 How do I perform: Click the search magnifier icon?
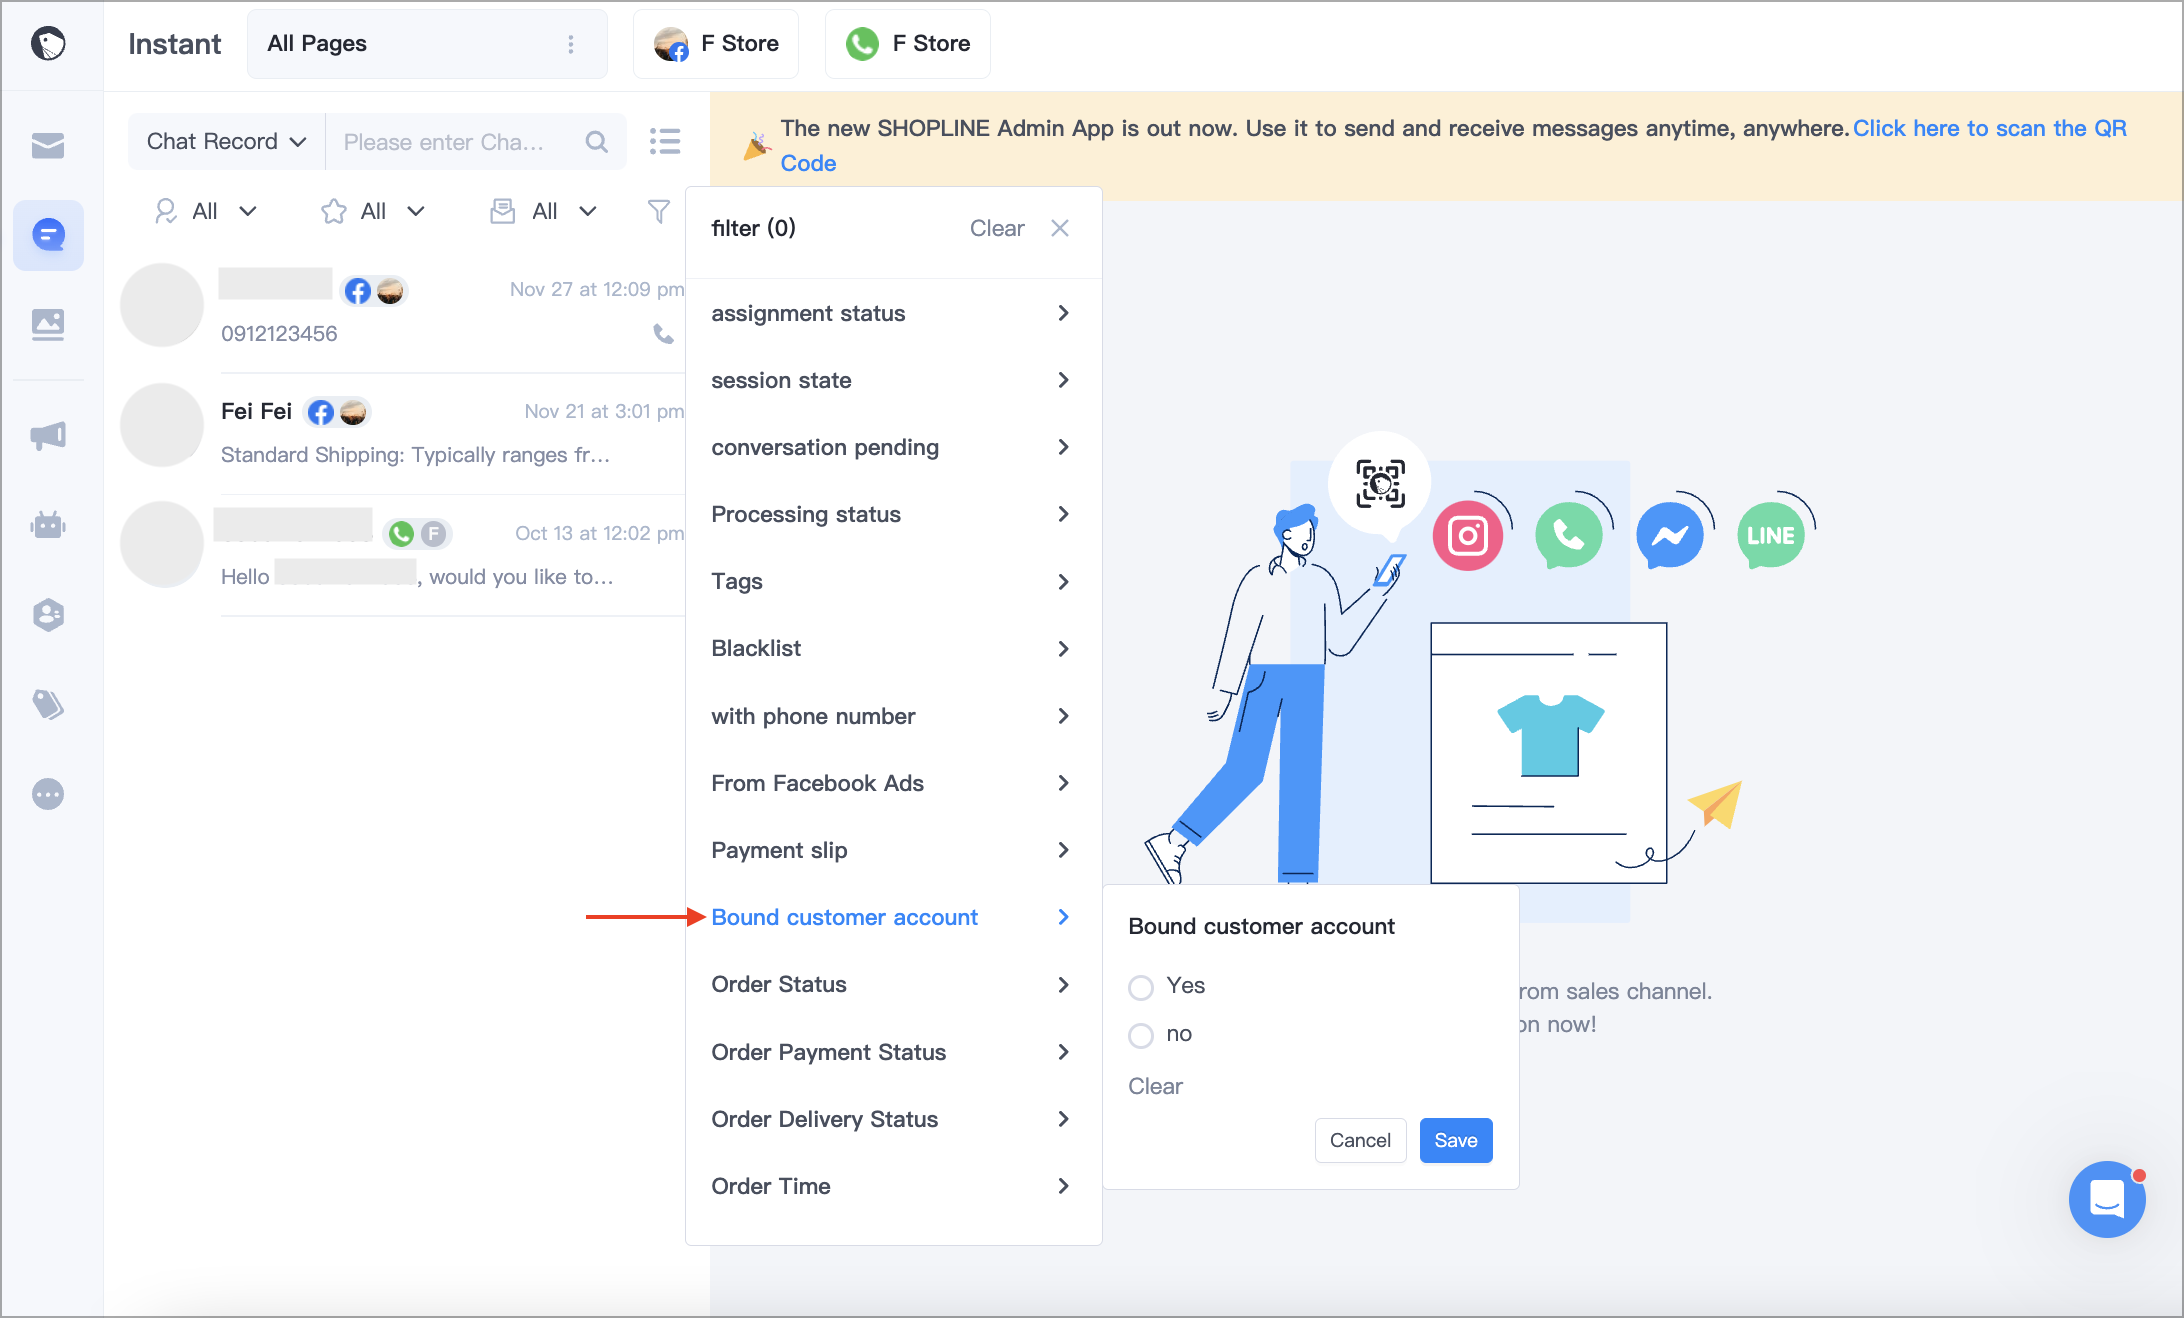(x=597, y=142)
